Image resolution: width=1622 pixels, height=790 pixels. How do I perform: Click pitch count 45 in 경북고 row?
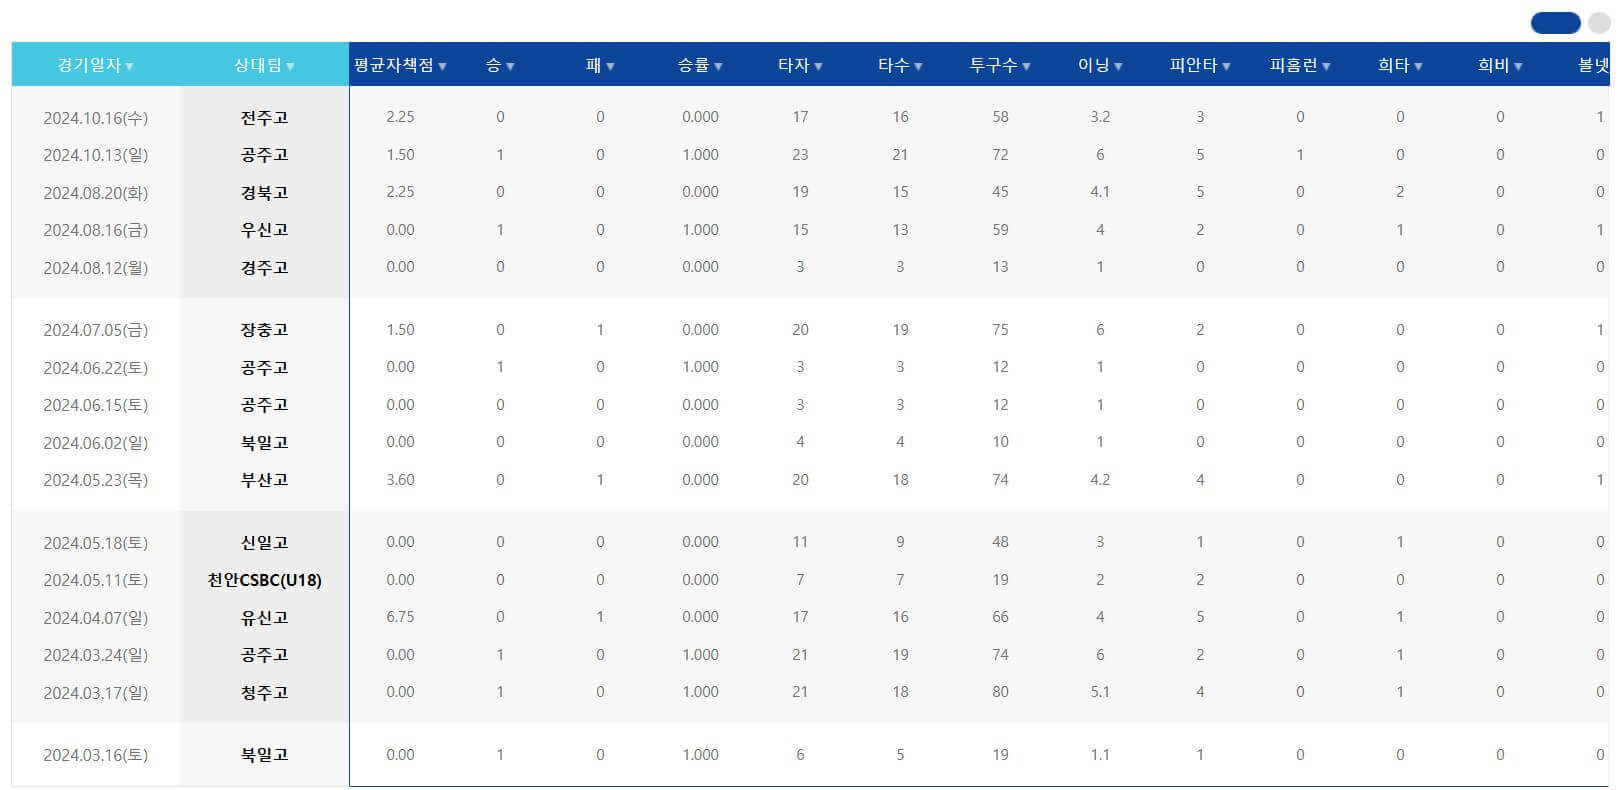tap(1000, 192)
